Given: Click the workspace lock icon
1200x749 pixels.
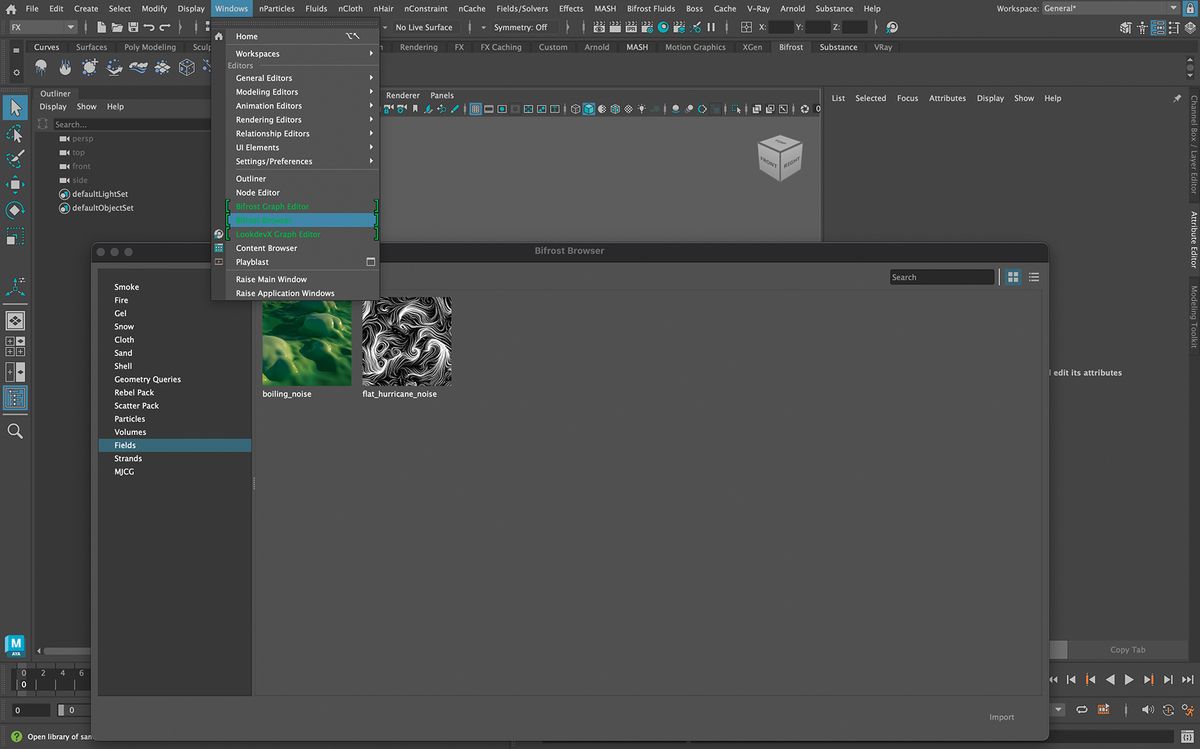Looking at the screenshot, I should (x=1190, y=8).
